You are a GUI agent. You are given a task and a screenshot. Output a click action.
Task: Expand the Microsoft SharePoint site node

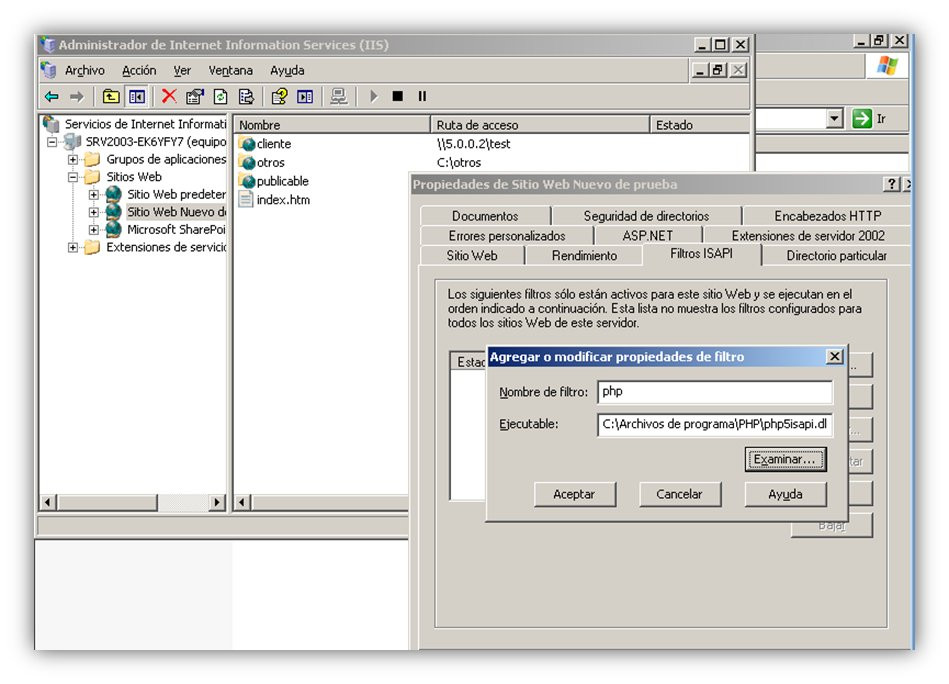93,230
